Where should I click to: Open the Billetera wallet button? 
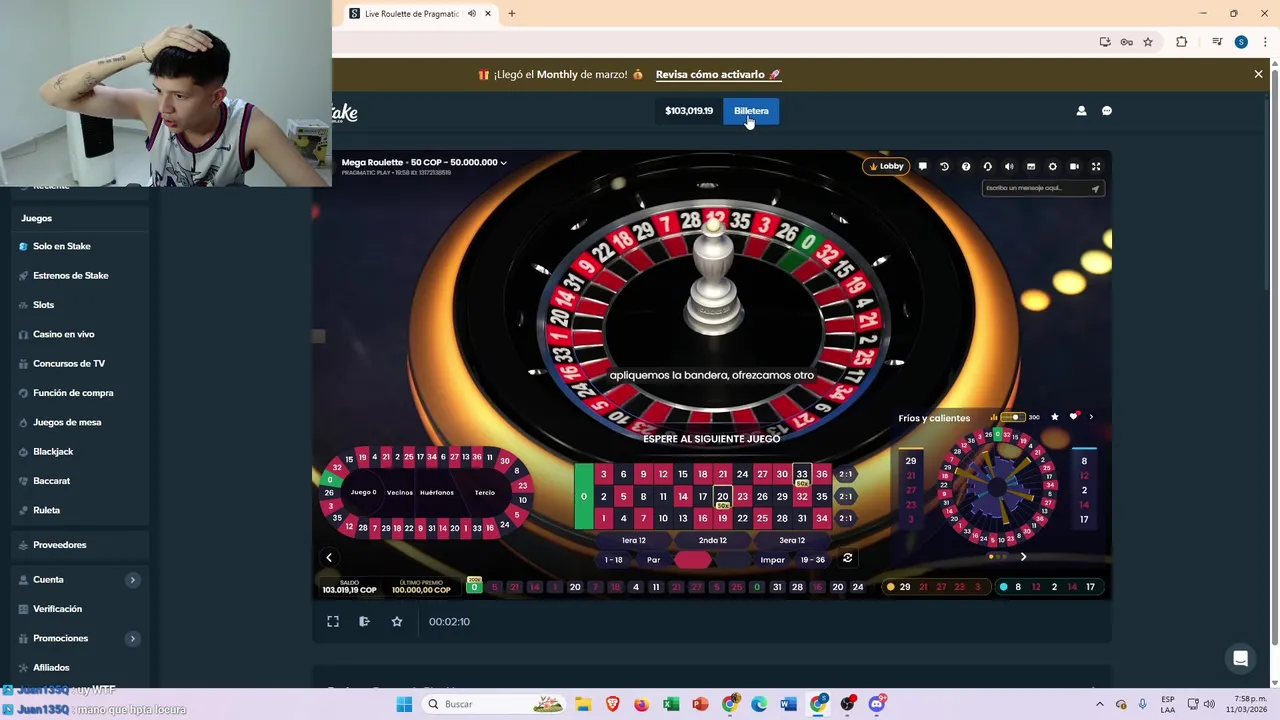751,111
